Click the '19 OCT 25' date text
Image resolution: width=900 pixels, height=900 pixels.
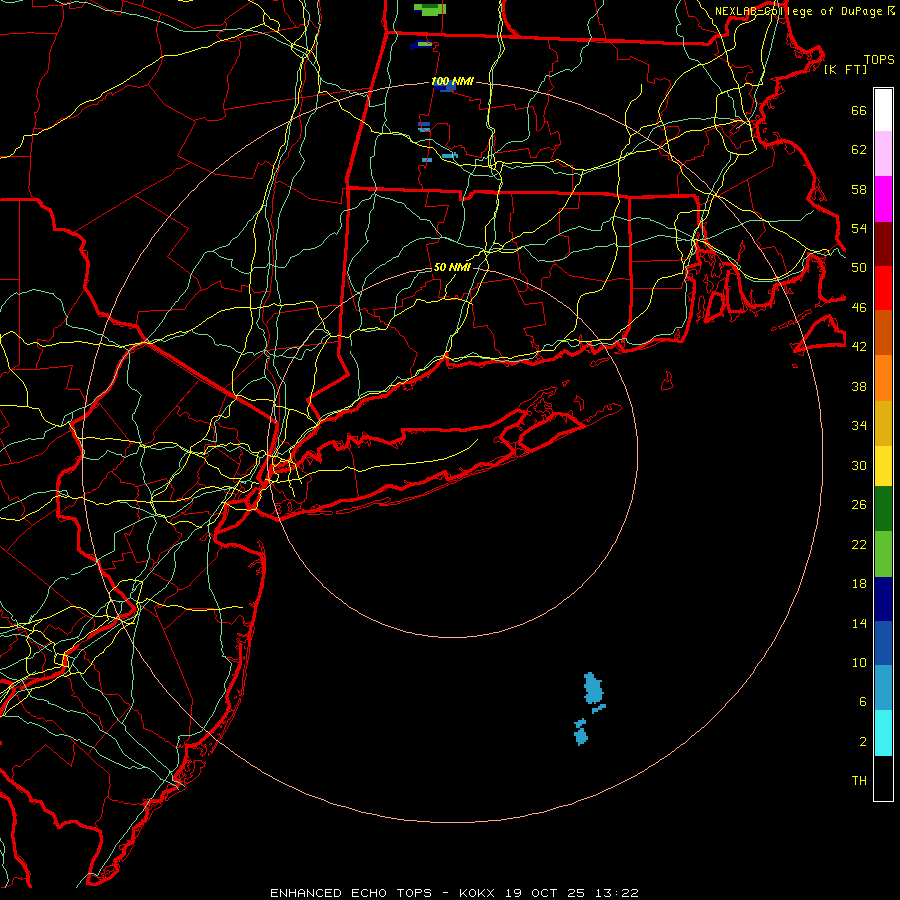point(545,893)
